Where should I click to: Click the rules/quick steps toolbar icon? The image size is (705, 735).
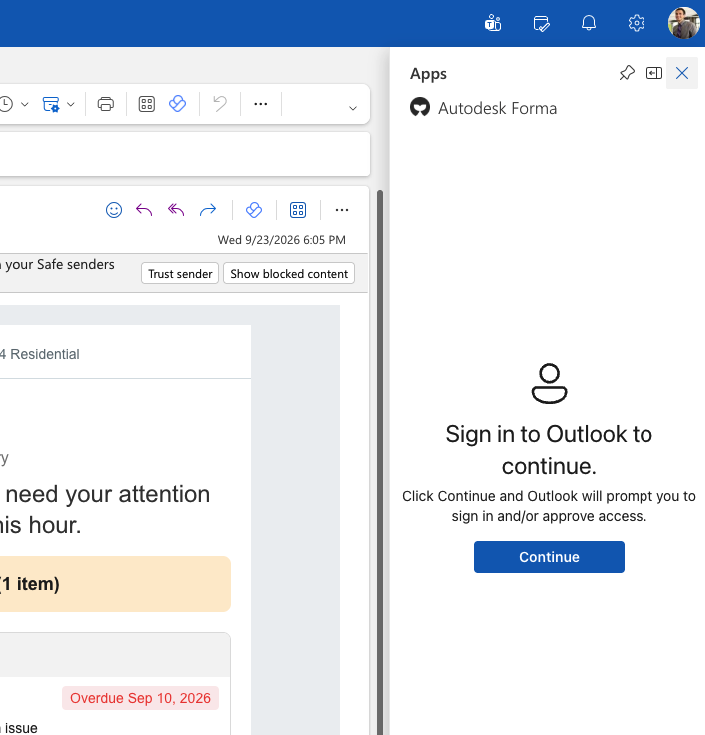pyautogui.click(x=51, y=104)
